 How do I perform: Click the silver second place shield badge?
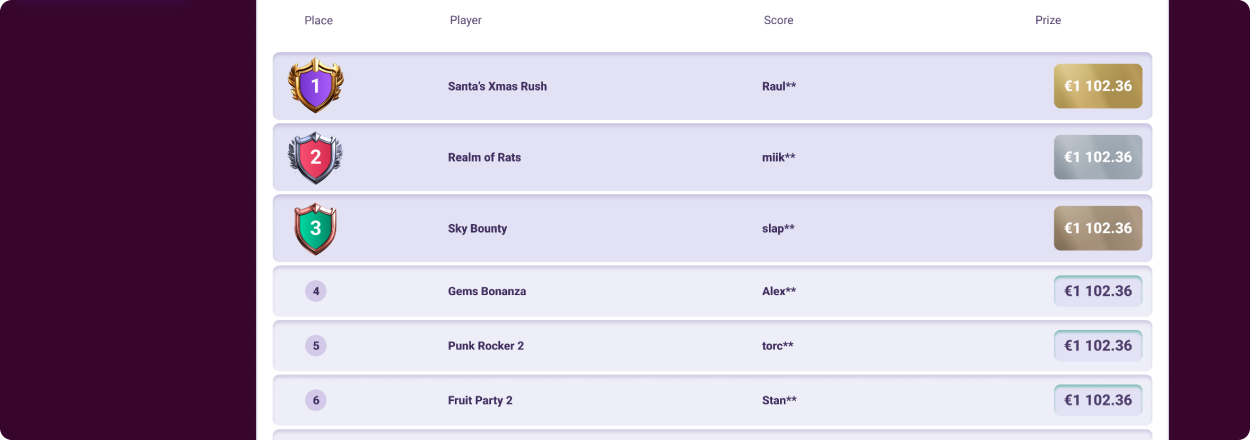tap(315, 157)
